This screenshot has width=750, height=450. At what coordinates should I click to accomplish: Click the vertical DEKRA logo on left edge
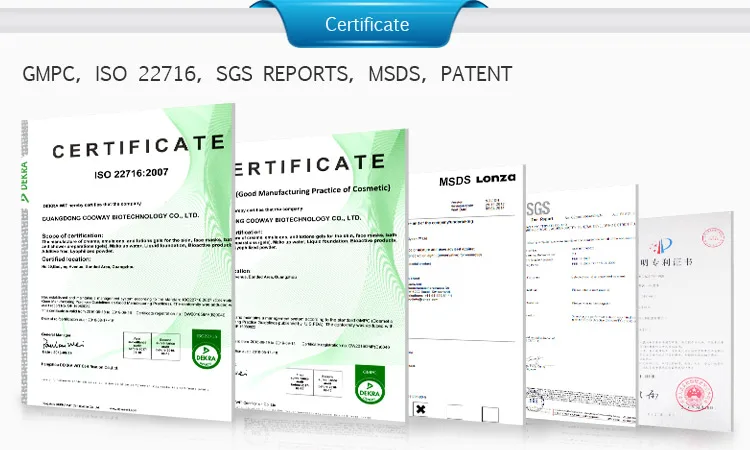[x=24, y=182]
